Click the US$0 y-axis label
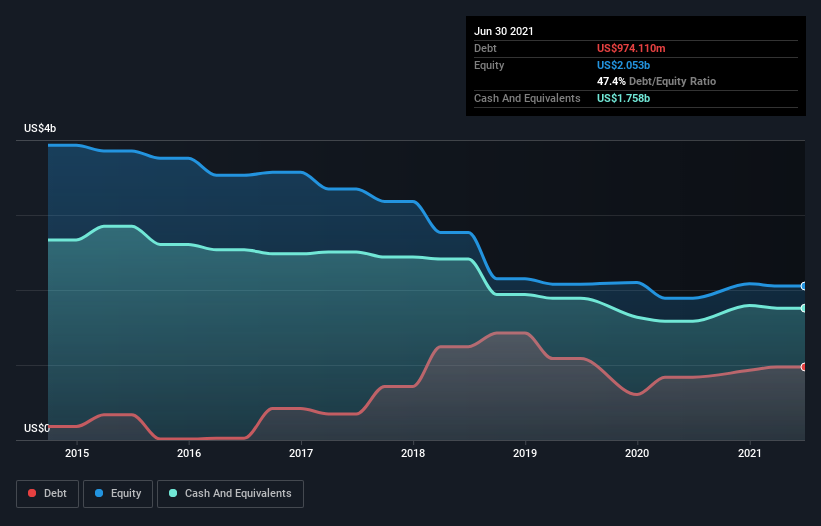The height and width of the screenshot is (526, 821). click(37, 428)
